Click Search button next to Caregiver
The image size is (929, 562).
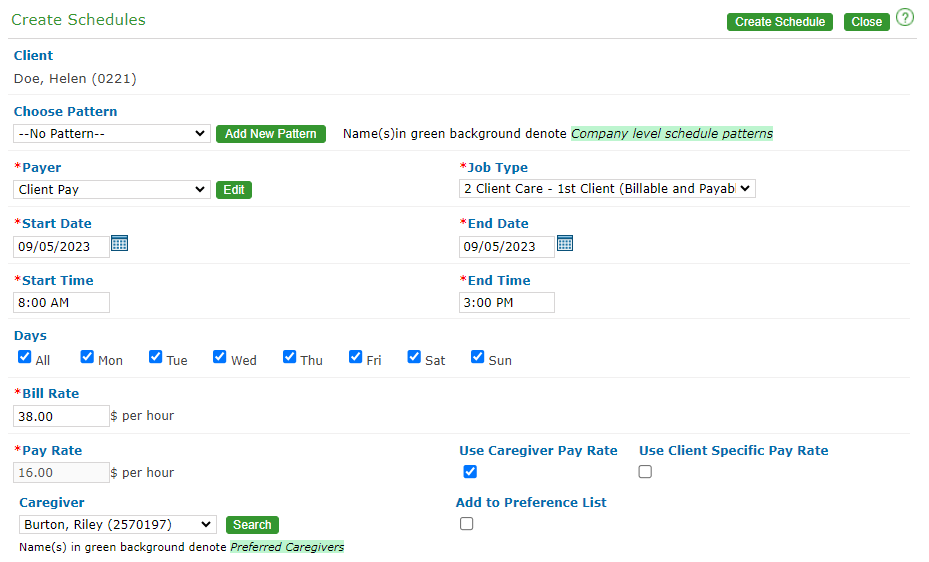click(x=252, y=525)
